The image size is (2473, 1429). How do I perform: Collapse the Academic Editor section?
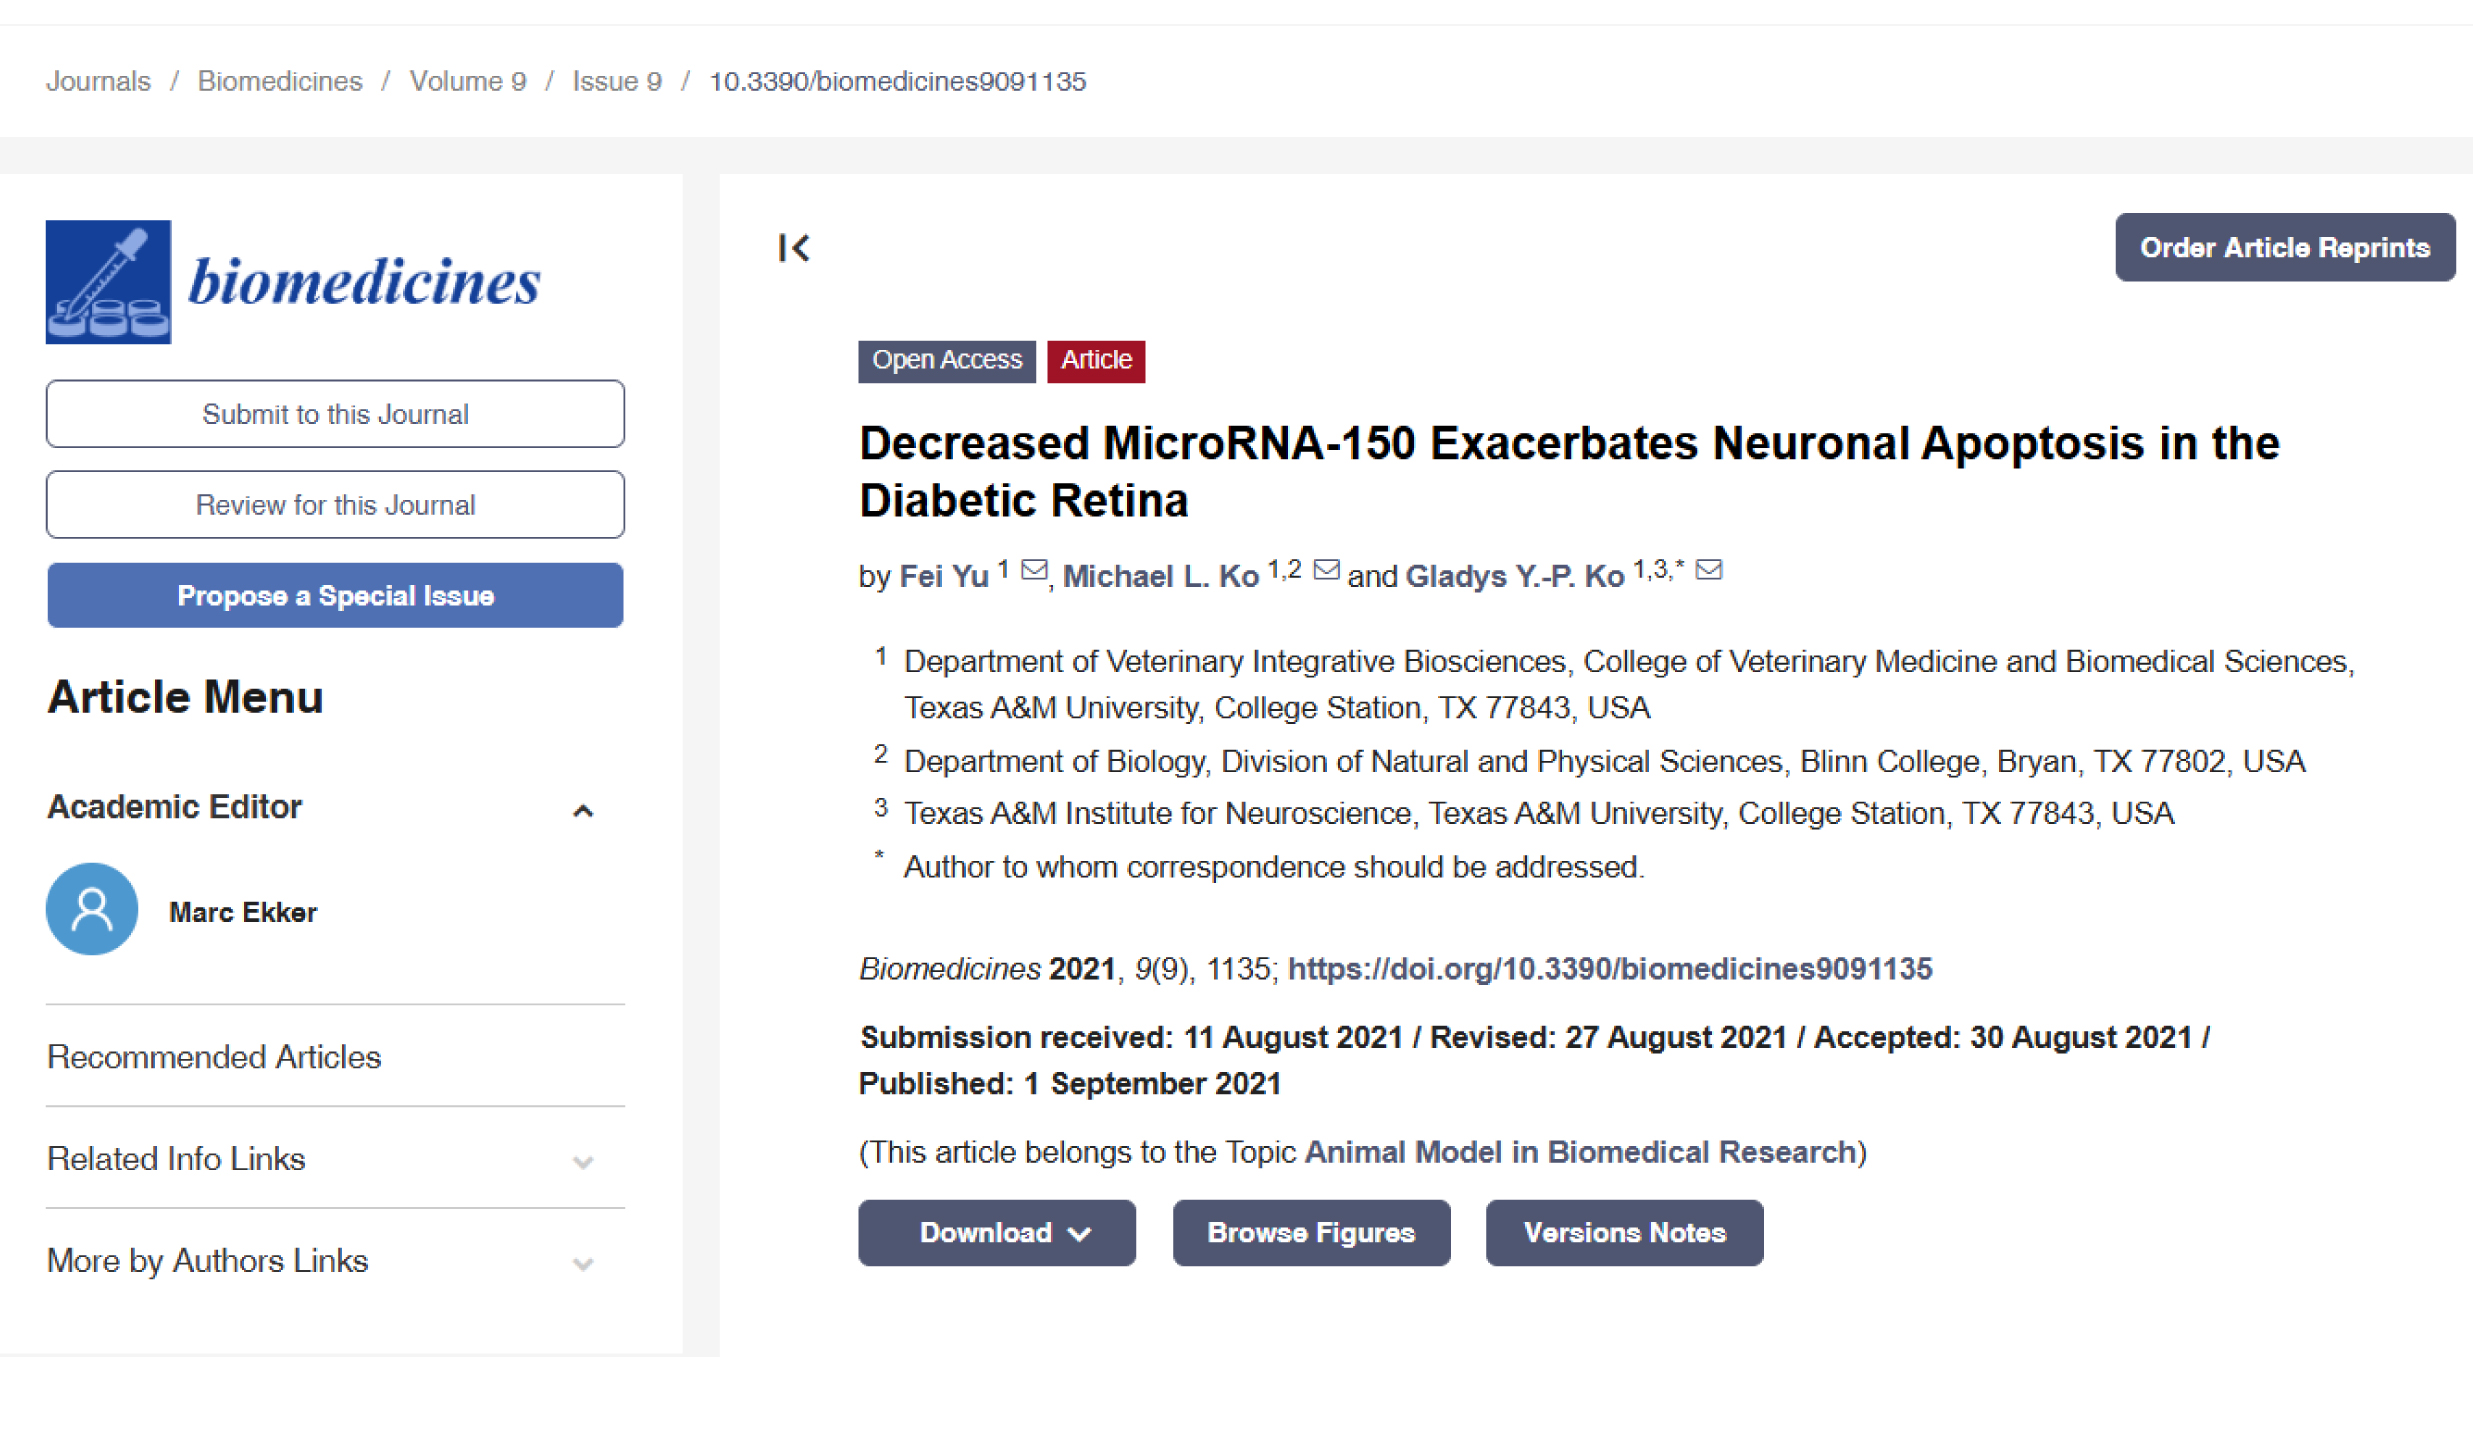click(583, 810)
